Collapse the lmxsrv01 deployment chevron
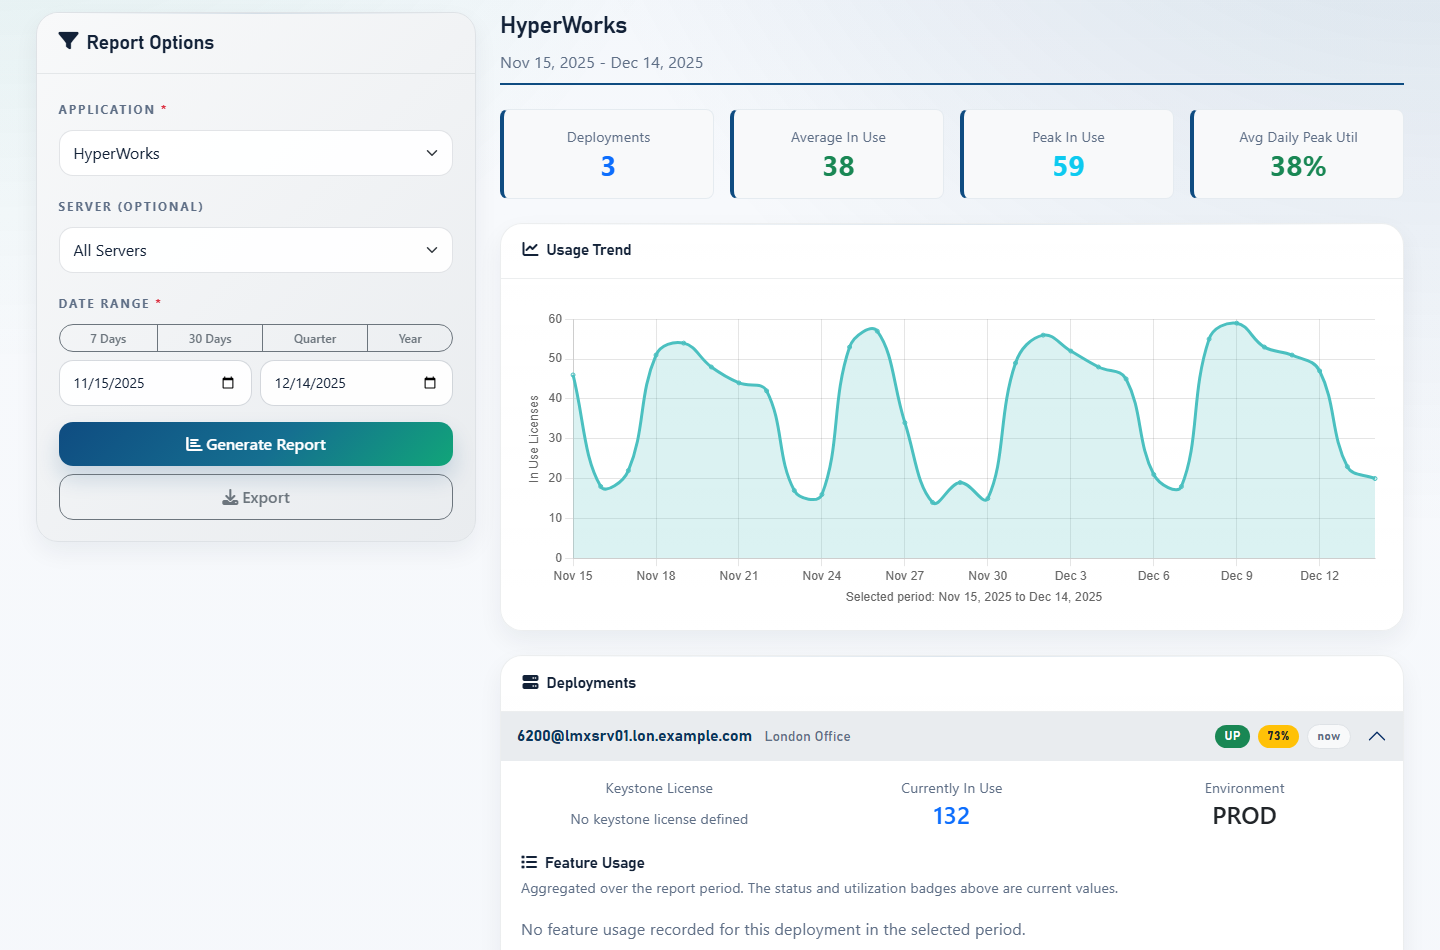 tap(1377, 736)
